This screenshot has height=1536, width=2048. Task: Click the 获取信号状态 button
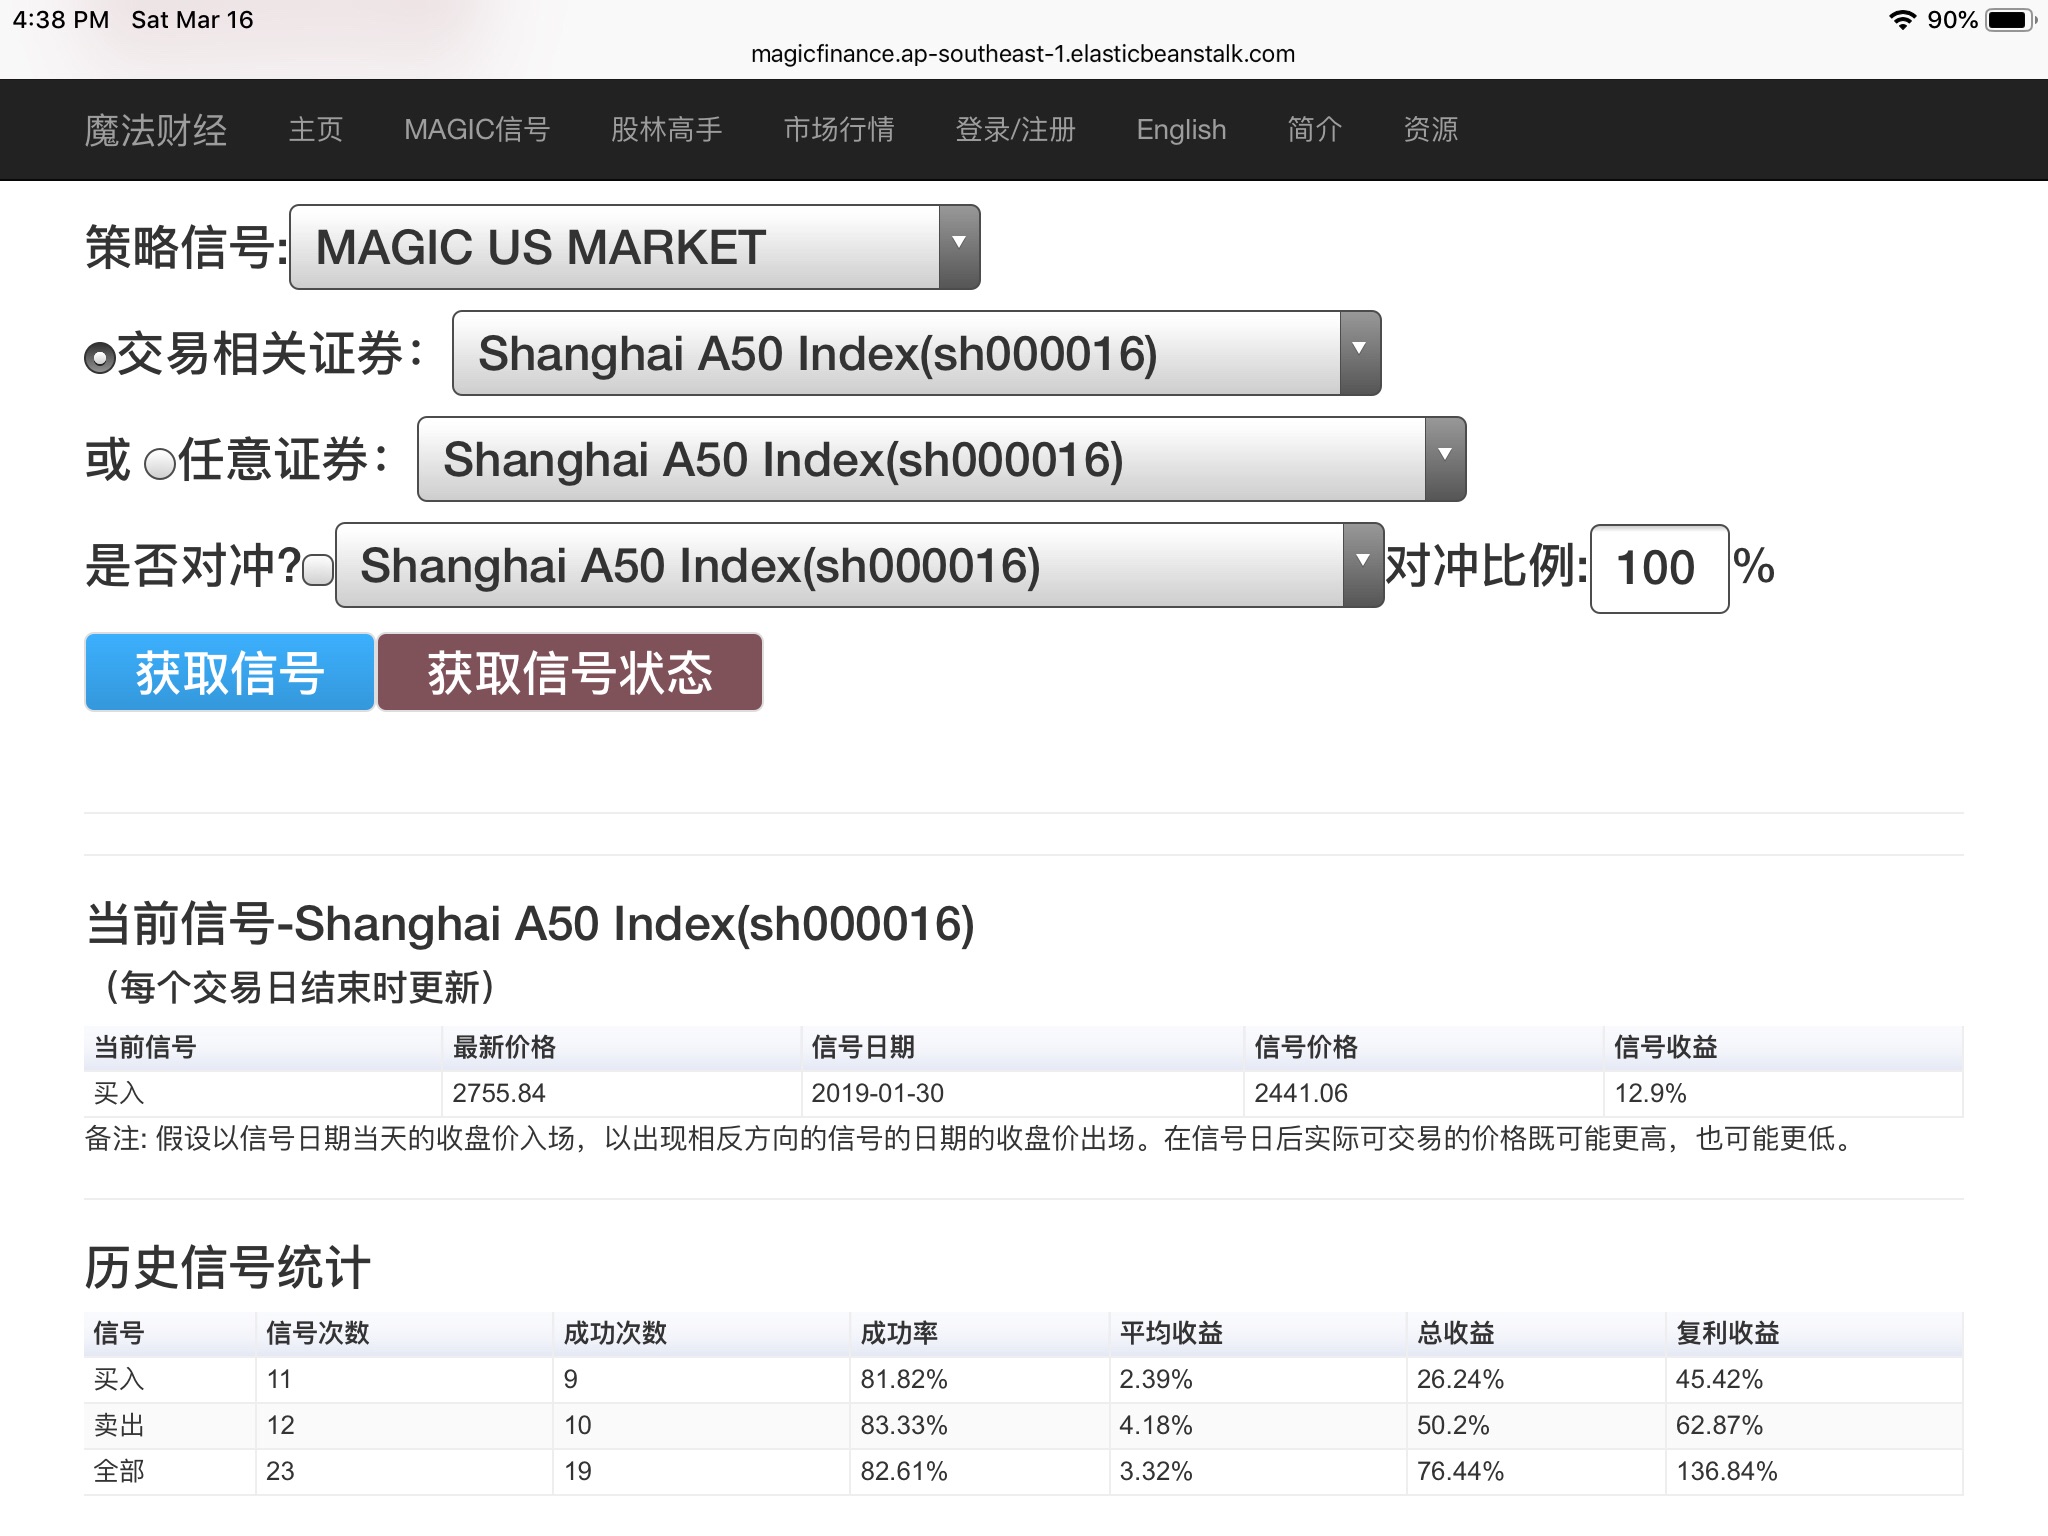(x=570, y=672)
